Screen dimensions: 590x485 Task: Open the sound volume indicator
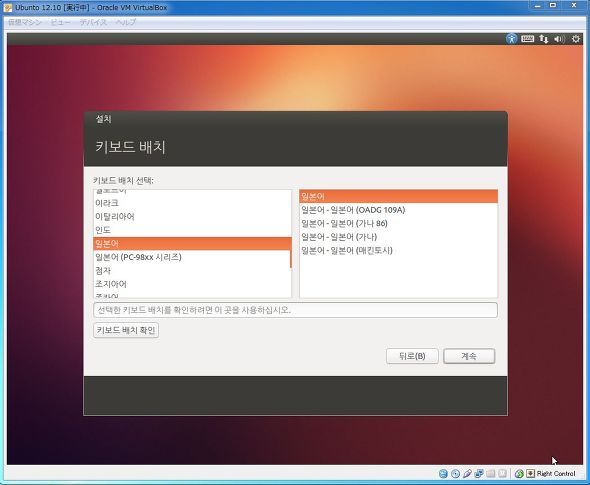click(x=559, y=39)
